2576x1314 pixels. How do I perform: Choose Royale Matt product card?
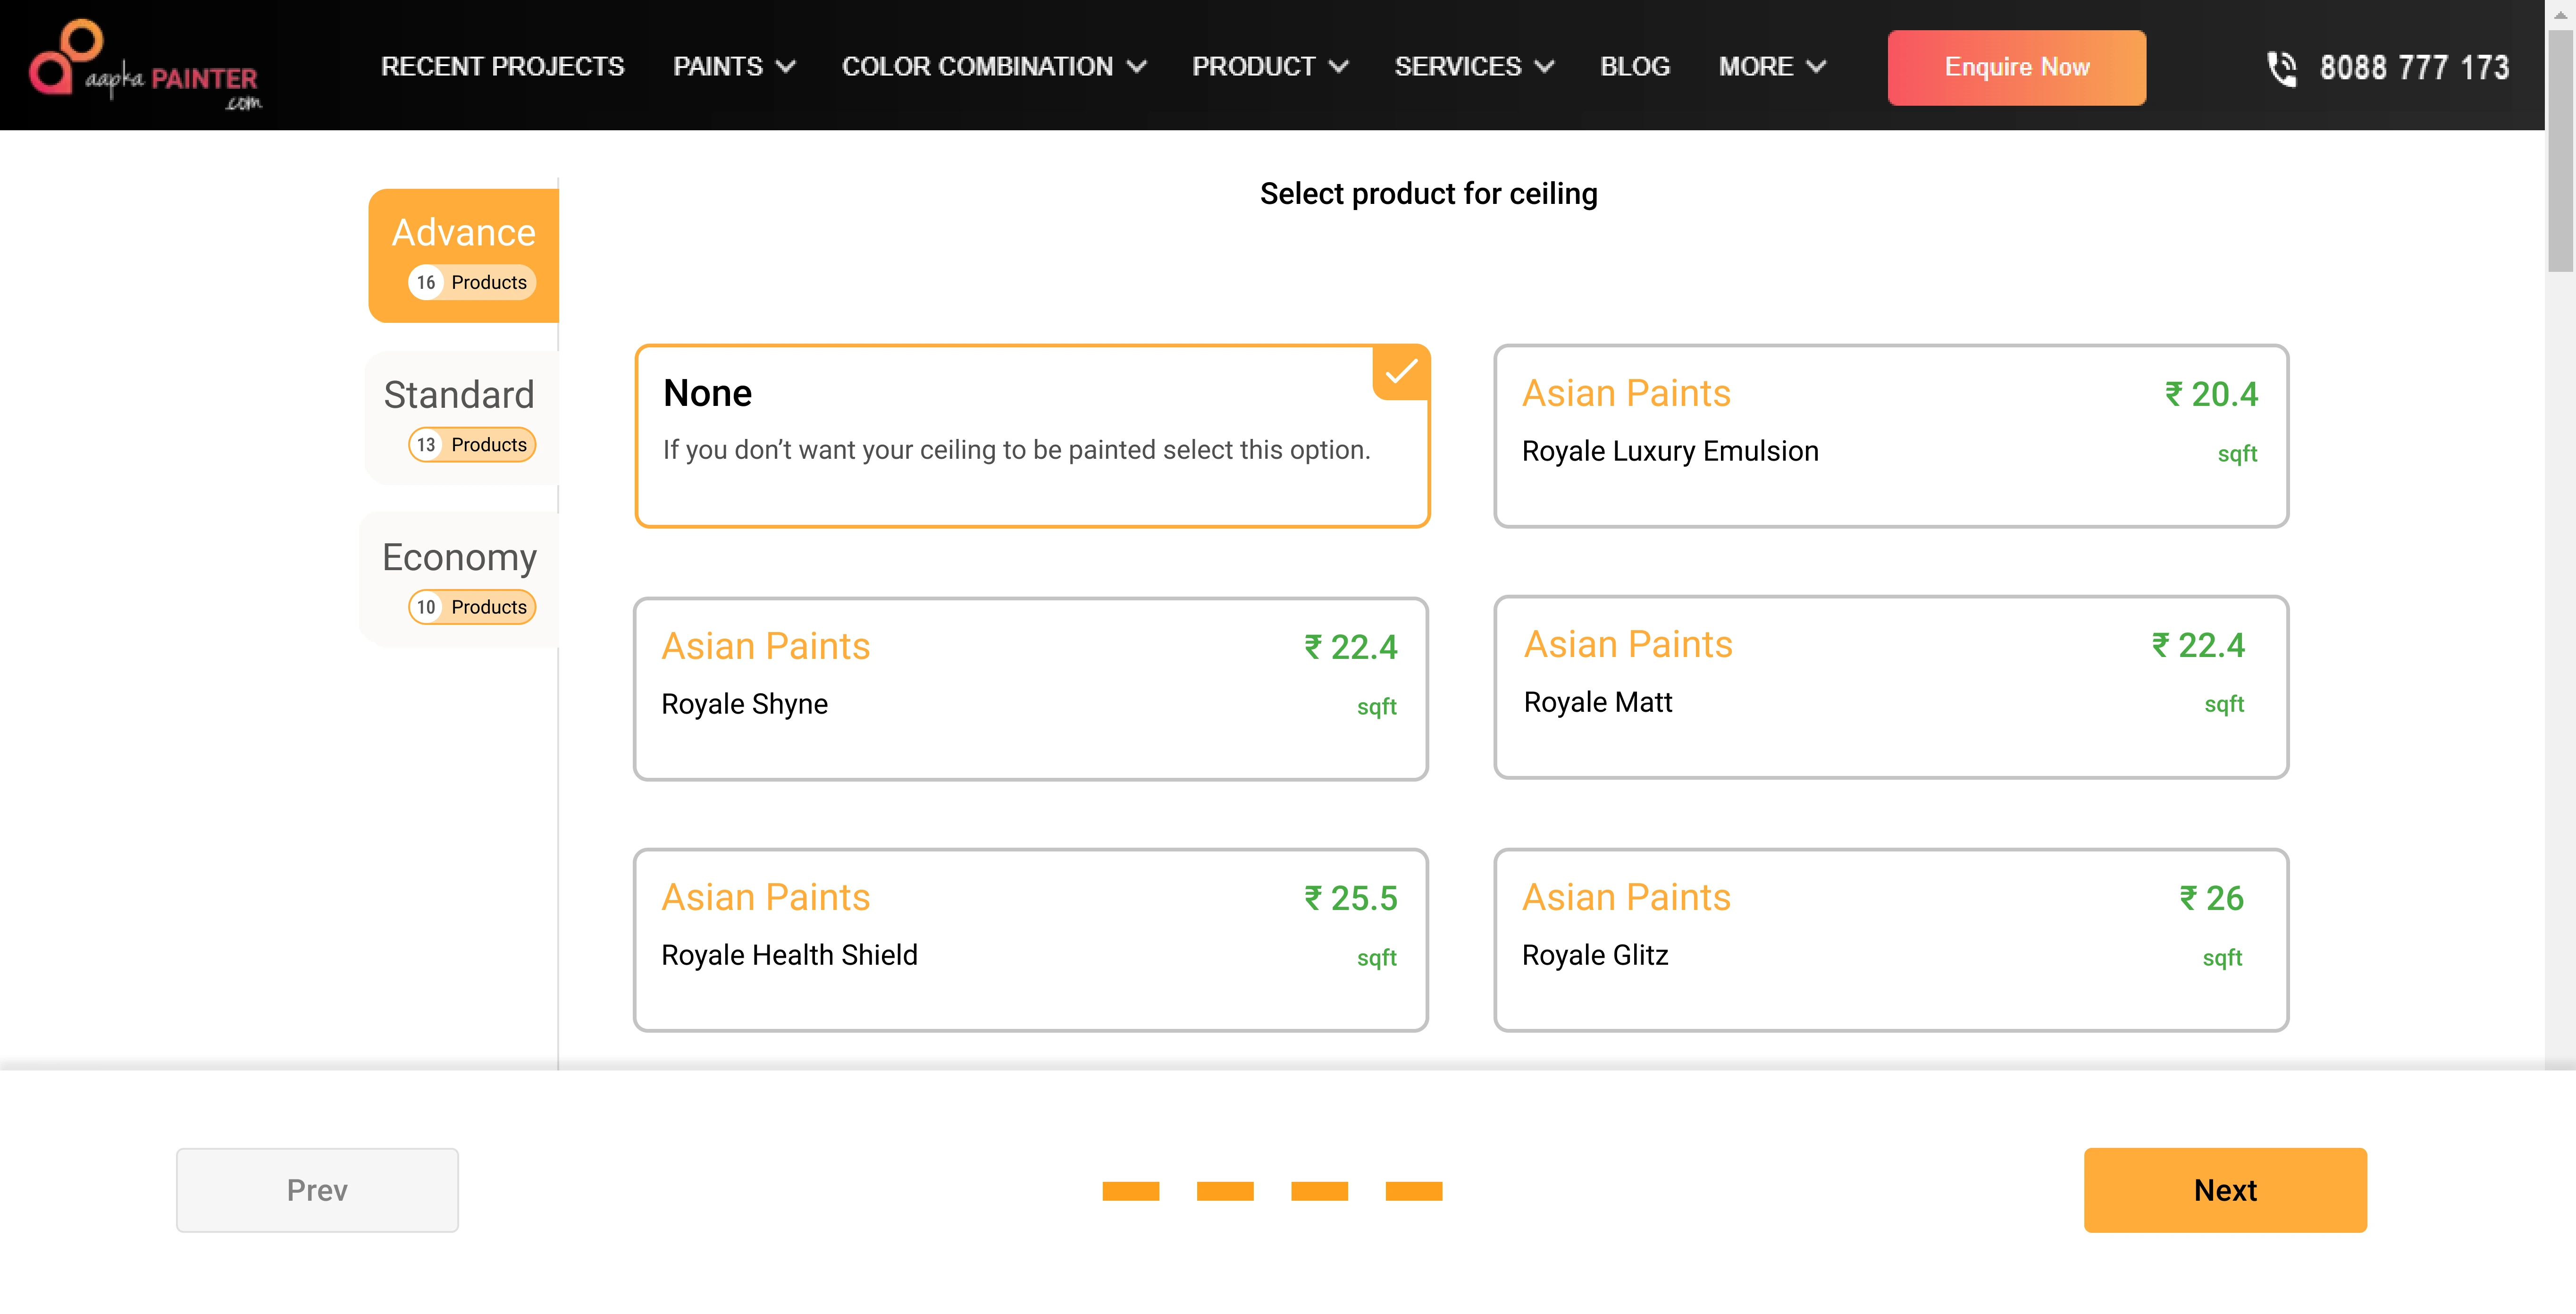[1891, 687]
